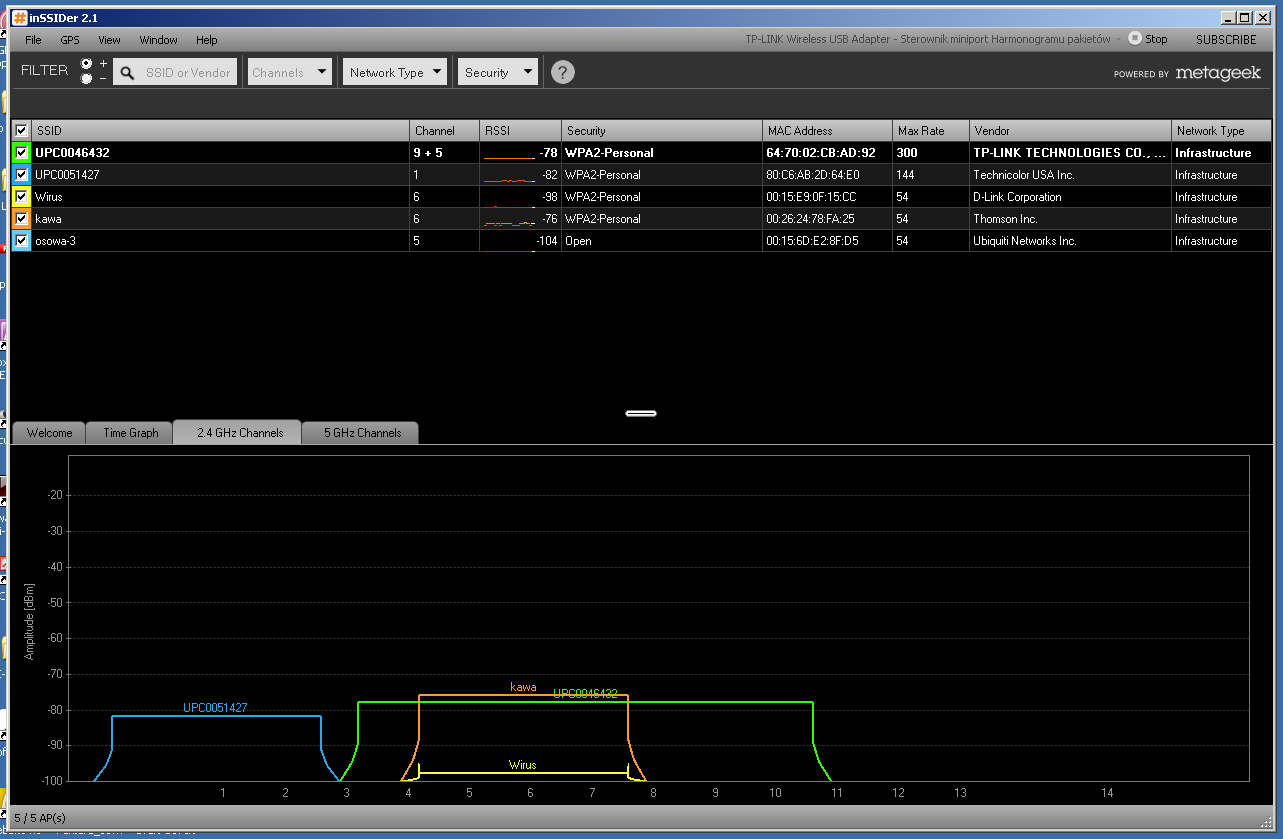Click MAC address 00:26:24:78:FA:25
Image resolution: width=1283 pixels, height=839 pixels.
(811, 219)
